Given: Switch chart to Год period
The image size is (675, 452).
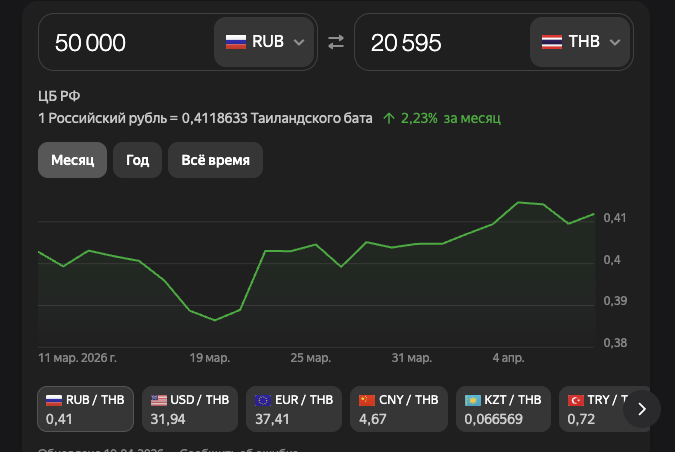Looking at the screenshot, I should [x=138, y=160].
